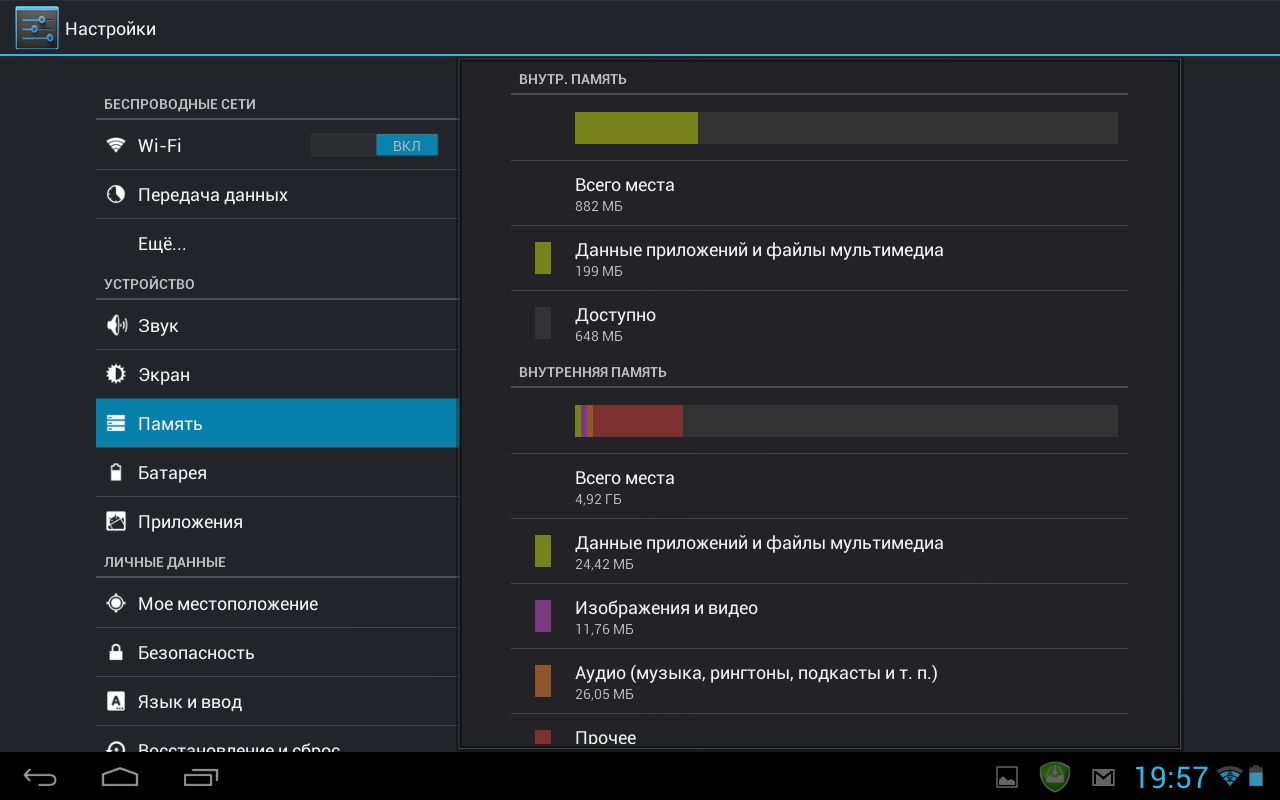Click the Безопасность lock icon
The image size is (1280, 800).
pos(117,653)
